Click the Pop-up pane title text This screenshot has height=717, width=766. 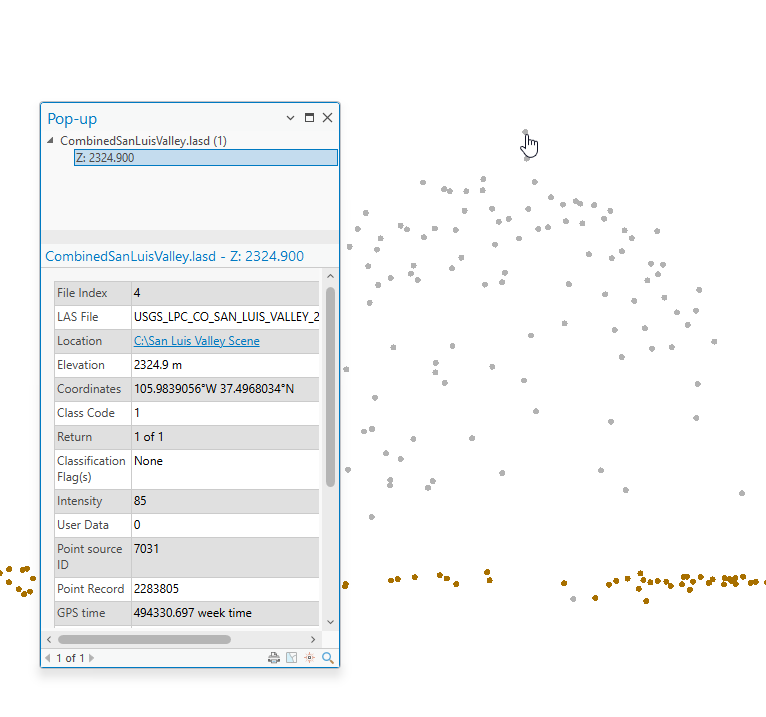point(72,119)
